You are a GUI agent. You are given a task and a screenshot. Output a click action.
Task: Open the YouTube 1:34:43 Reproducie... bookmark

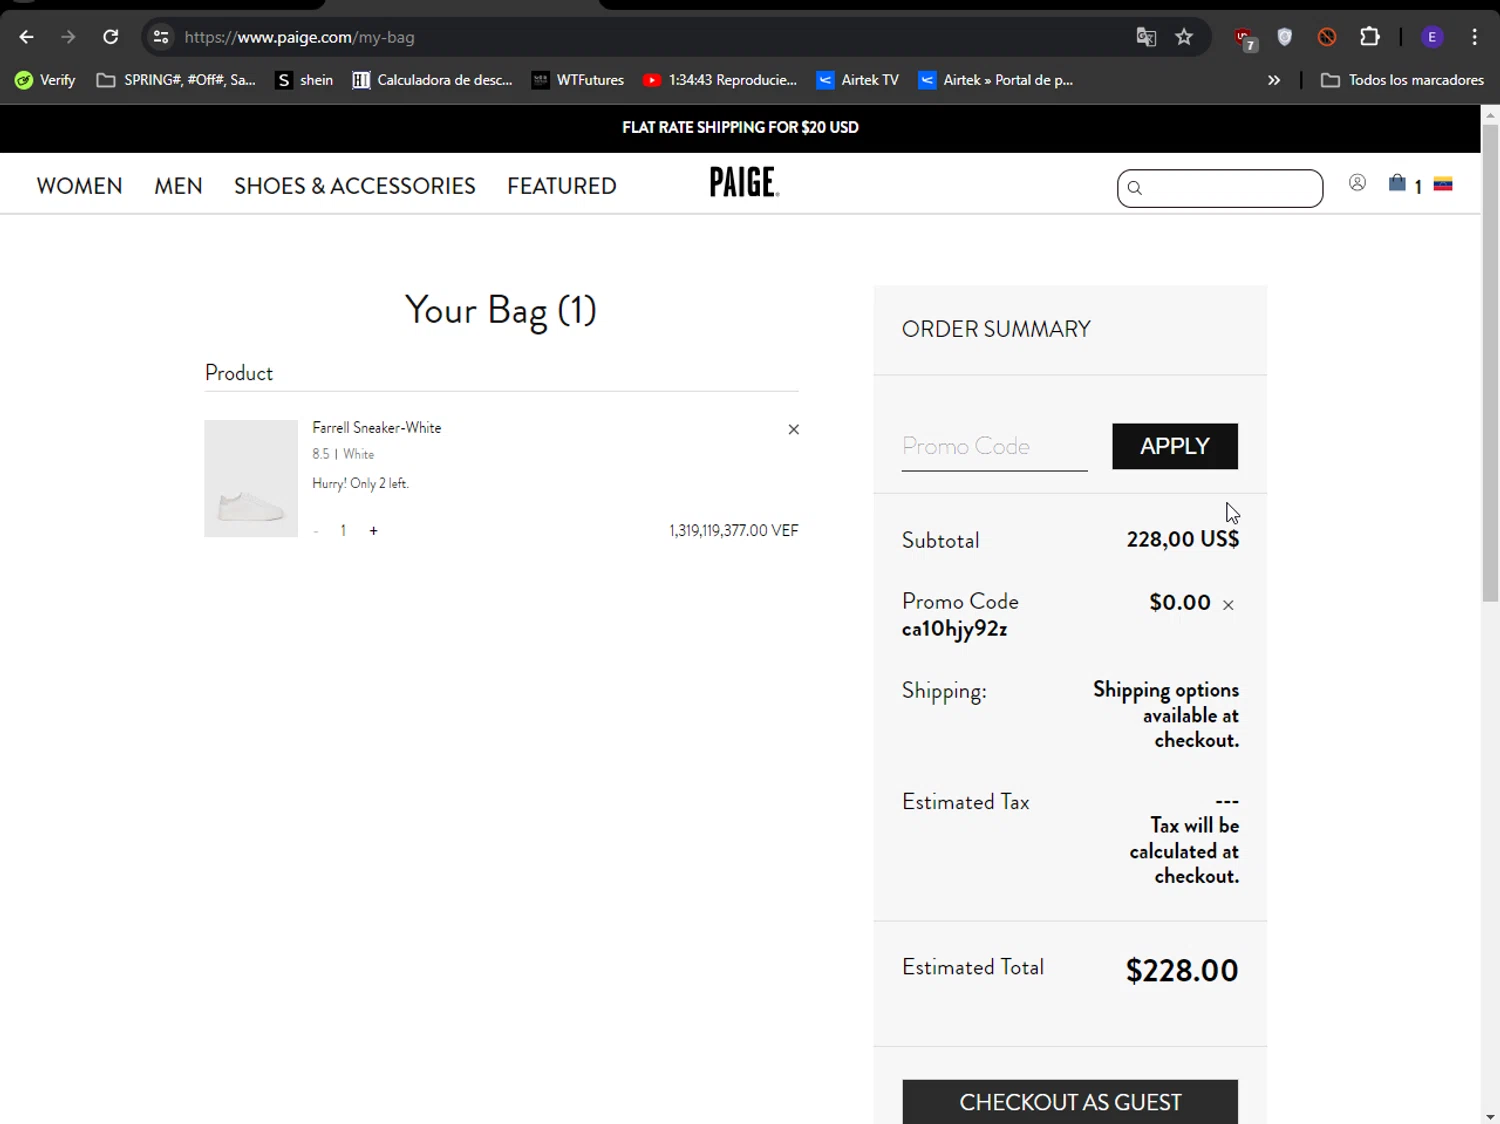[x=720, y=80]
